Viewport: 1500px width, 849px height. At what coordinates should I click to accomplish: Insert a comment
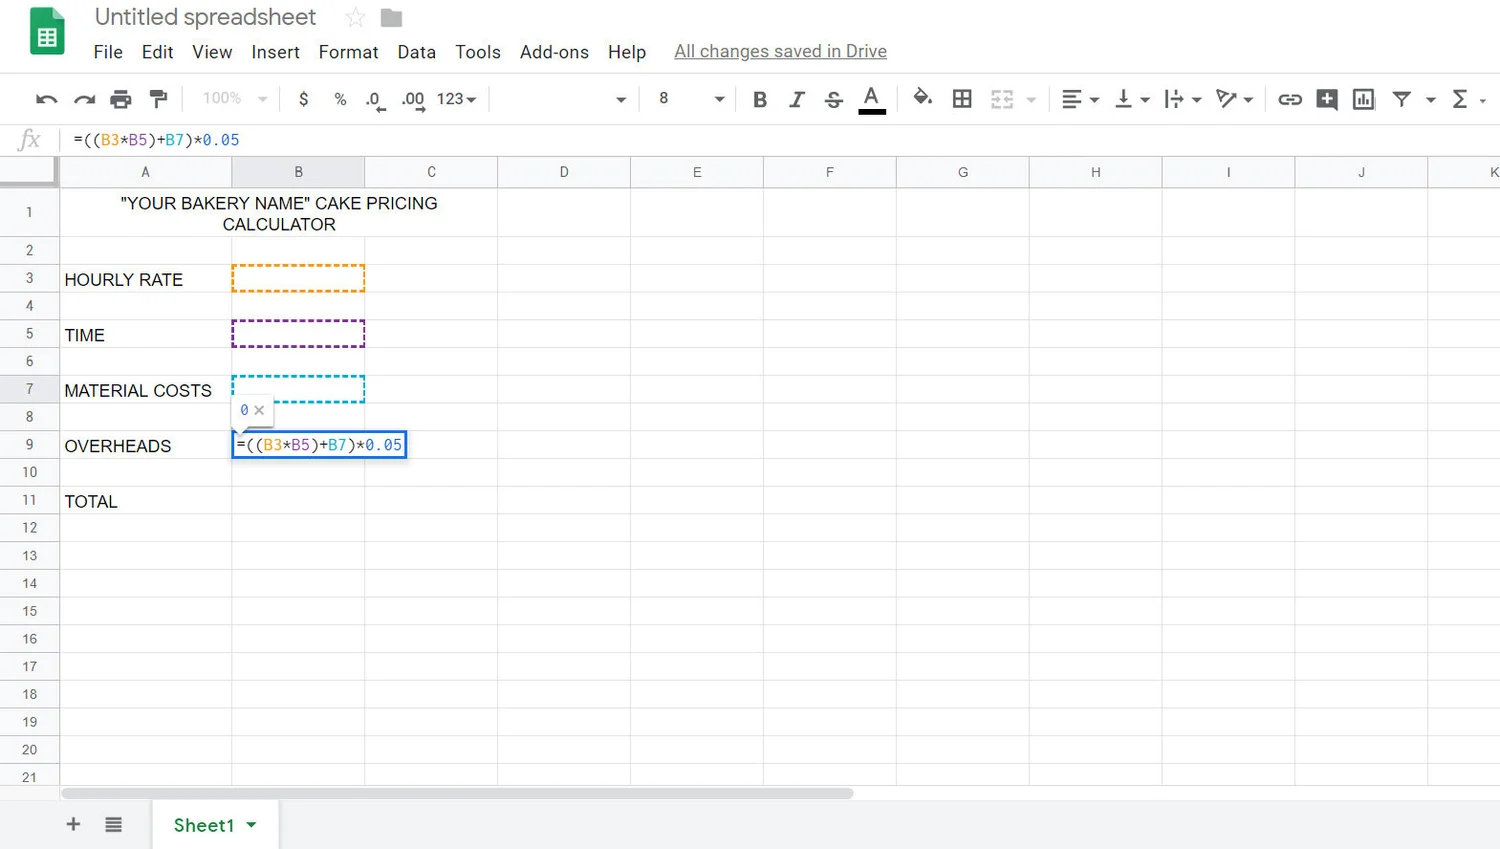click(x=1326, y=99)
